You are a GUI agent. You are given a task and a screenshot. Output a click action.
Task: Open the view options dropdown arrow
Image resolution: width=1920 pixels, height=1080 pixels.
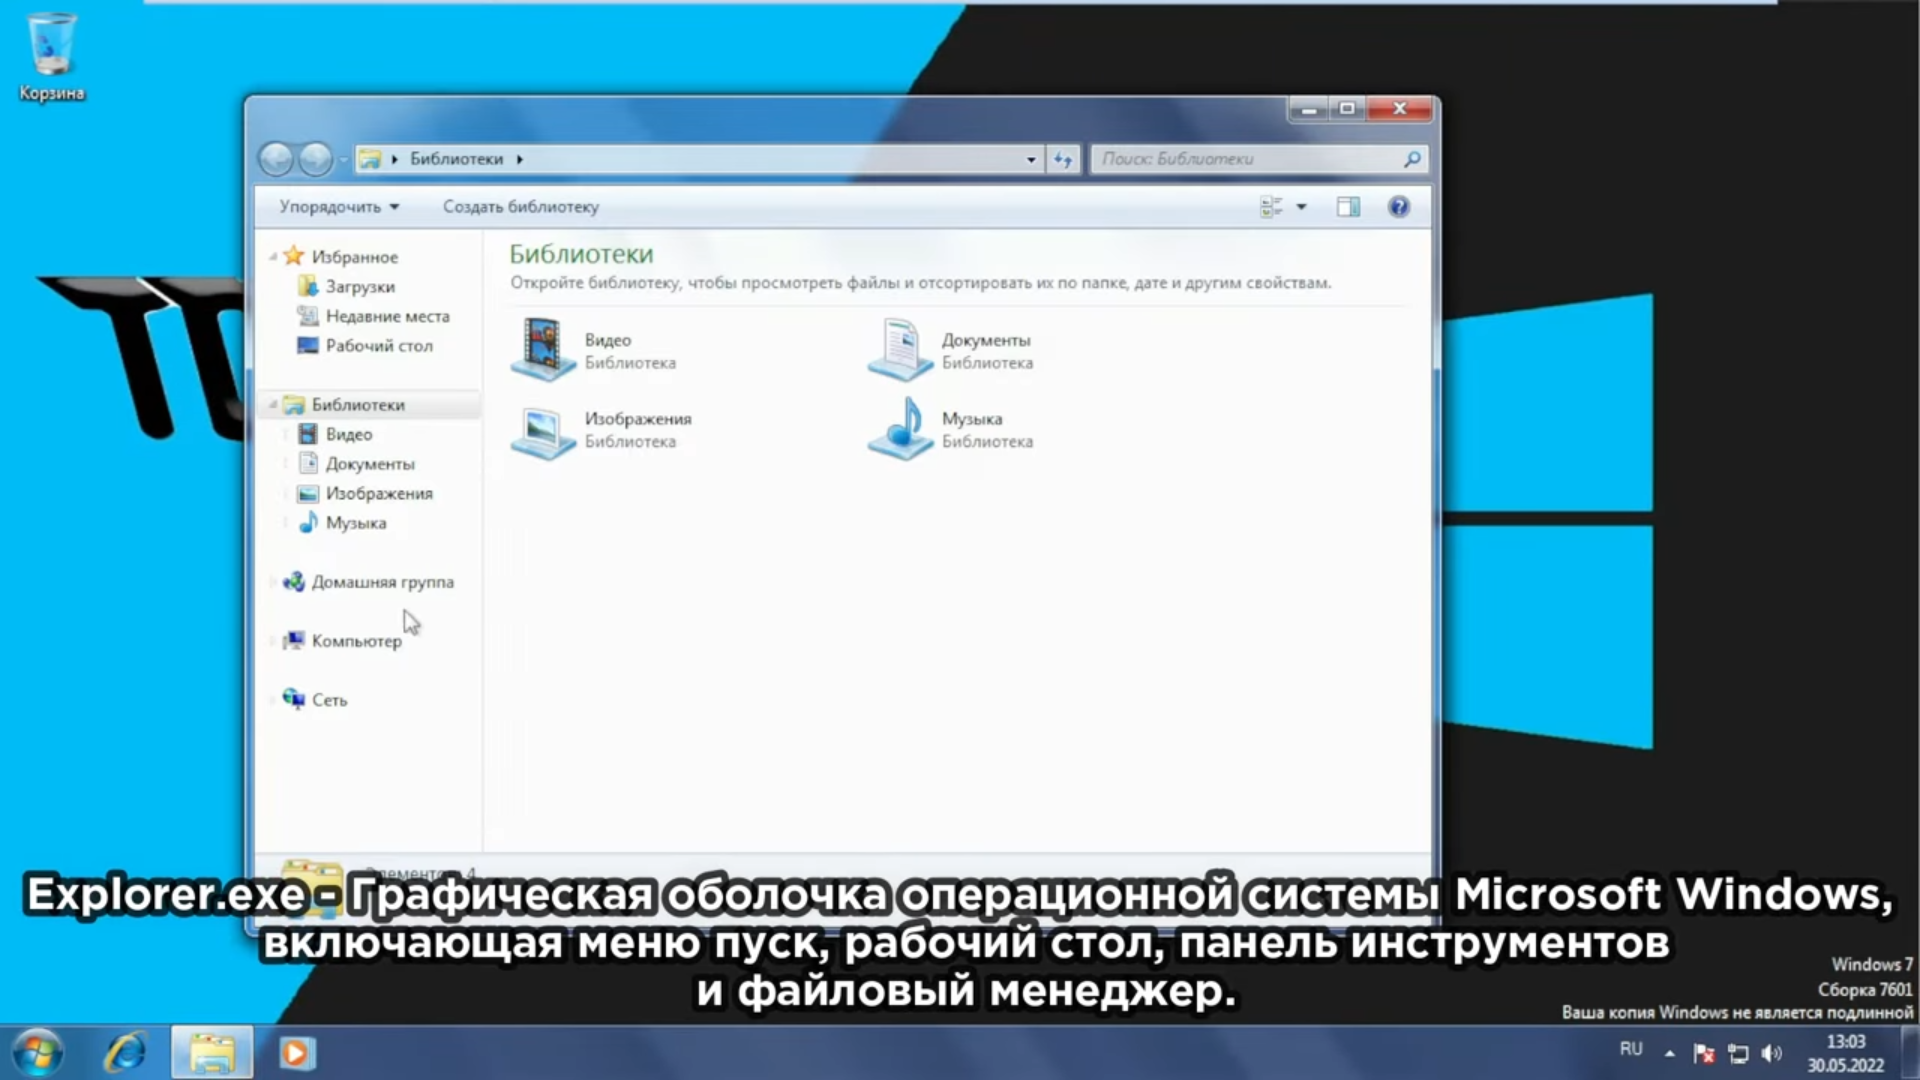1301,207
